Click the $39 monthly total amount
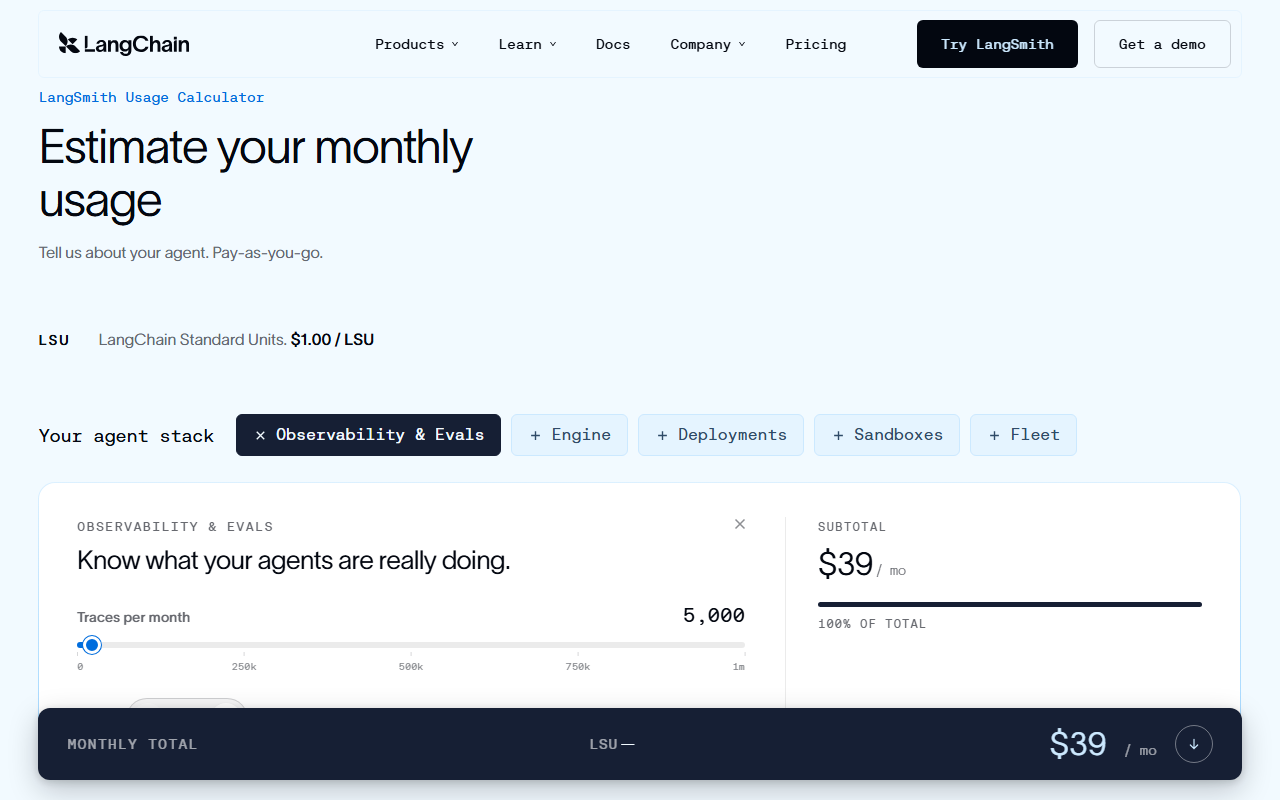 1078,744
